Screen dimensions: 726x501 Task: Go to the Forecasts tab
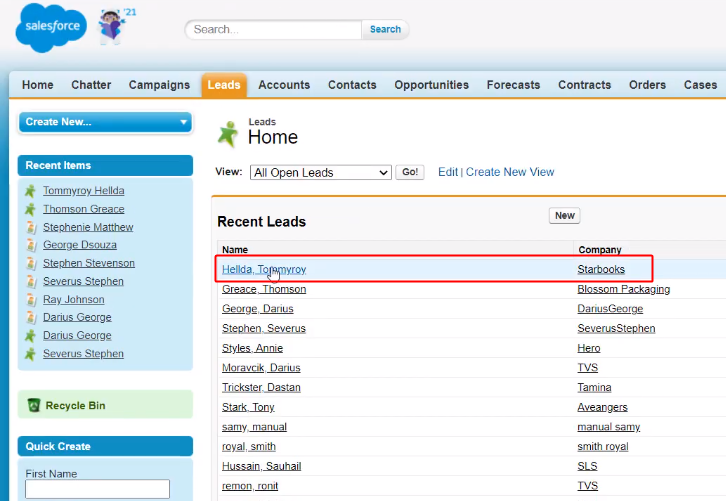click(513, 85)
